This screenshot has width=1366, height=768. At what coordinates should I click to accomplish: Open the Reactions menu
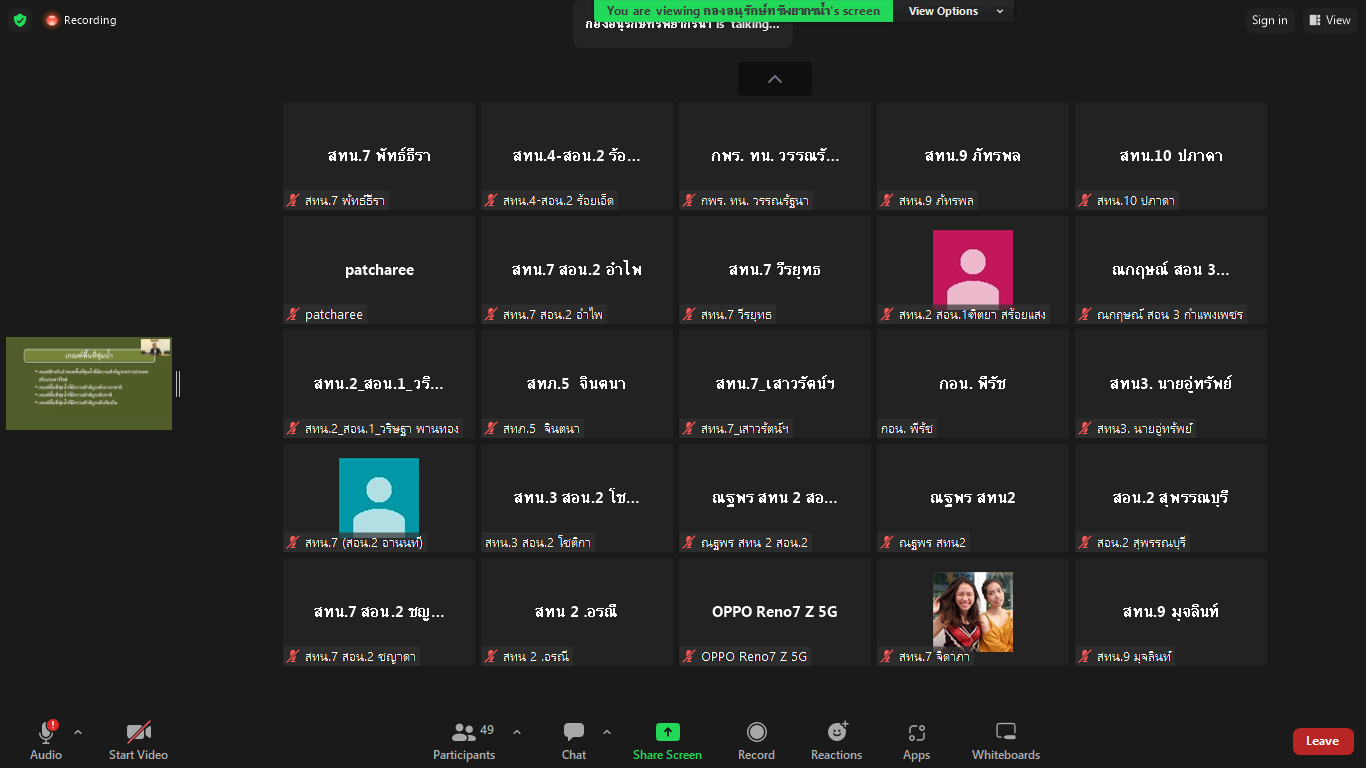coord(836,740)
